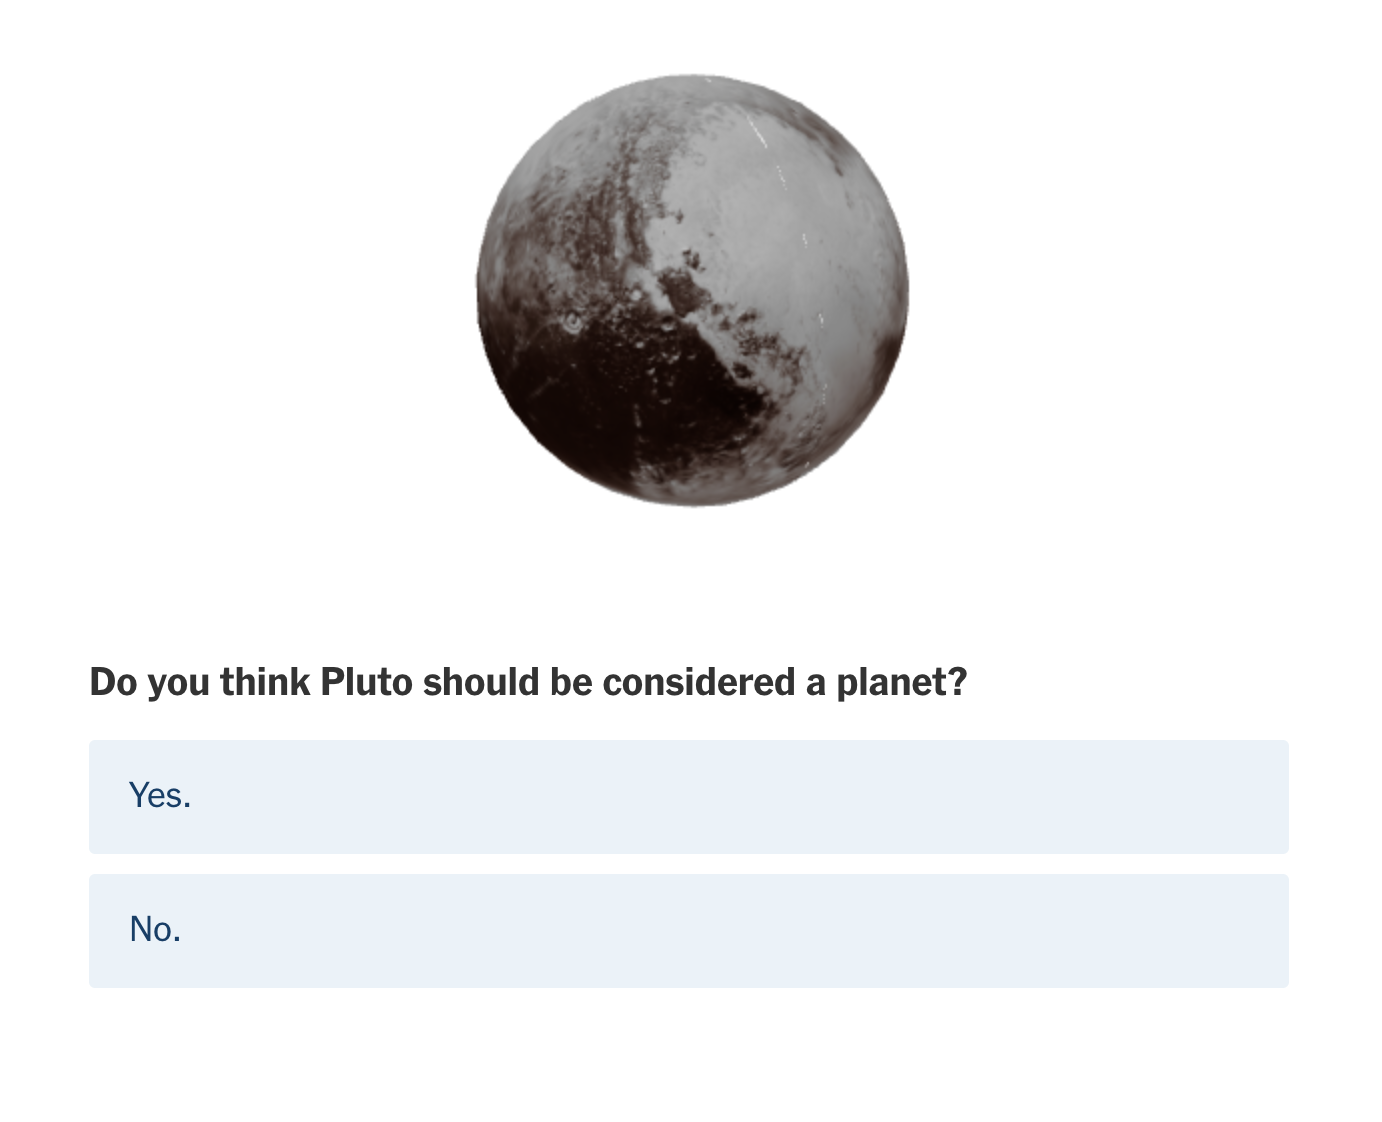
Task: Select the "Yes." answer option
Action: point(688,796)
